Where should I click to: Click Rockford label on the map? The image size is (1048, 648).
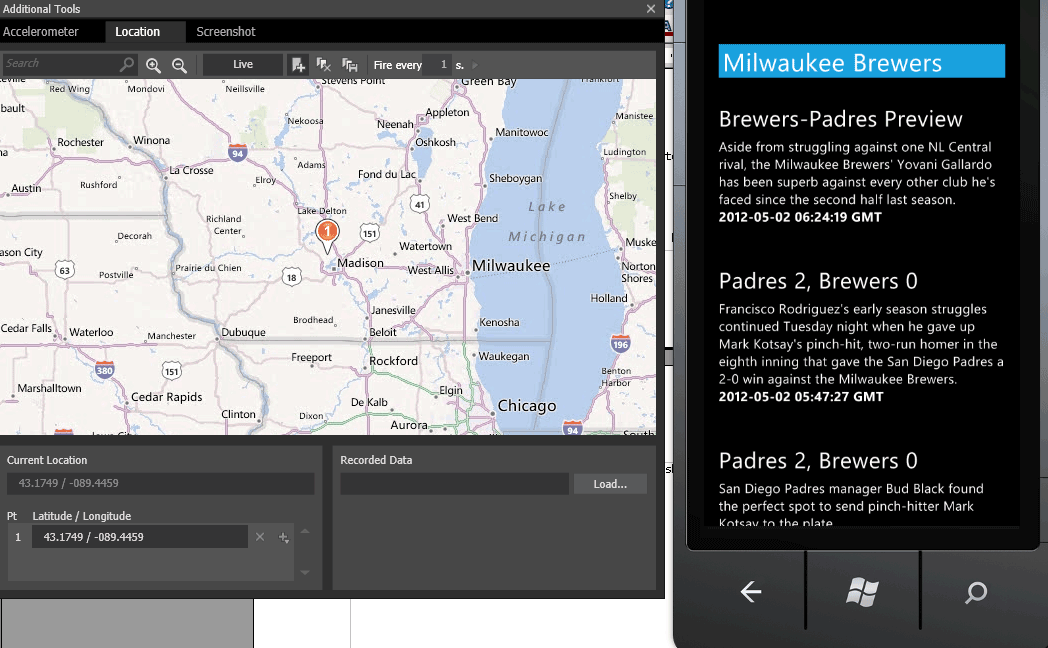394,361
